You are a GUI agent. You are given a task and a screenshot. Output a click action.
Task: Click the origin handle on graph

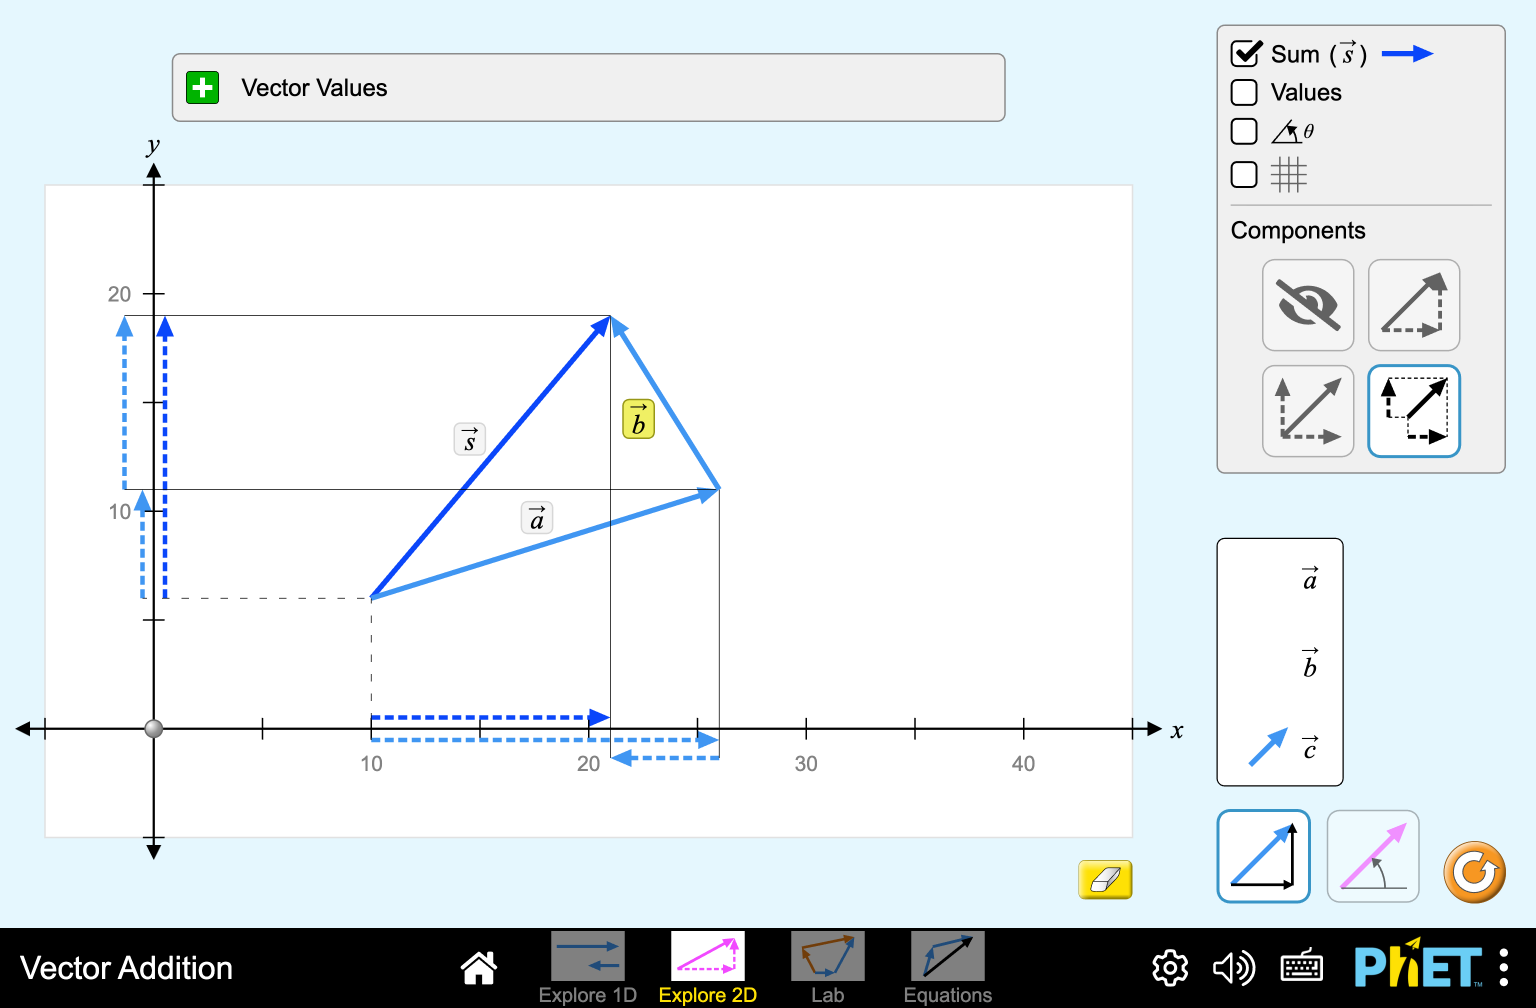point(153,729)
